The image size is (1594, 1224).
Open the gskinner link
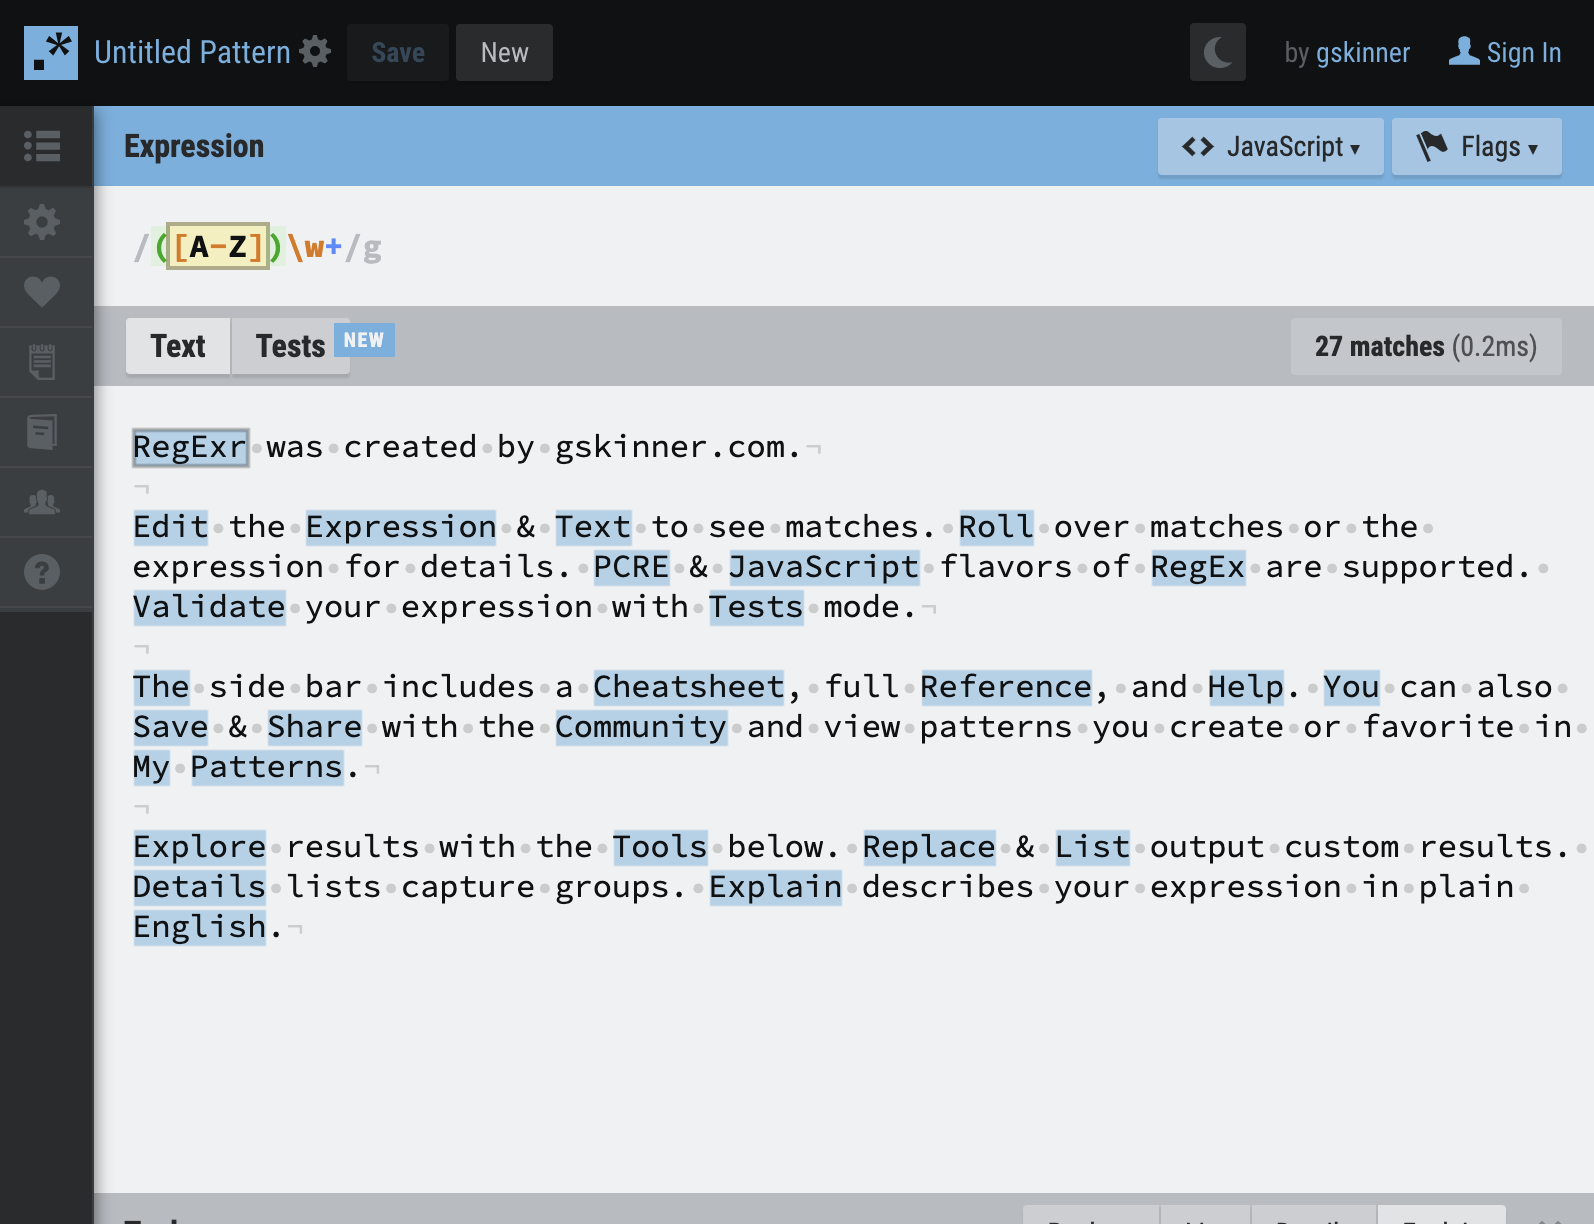1363,53
